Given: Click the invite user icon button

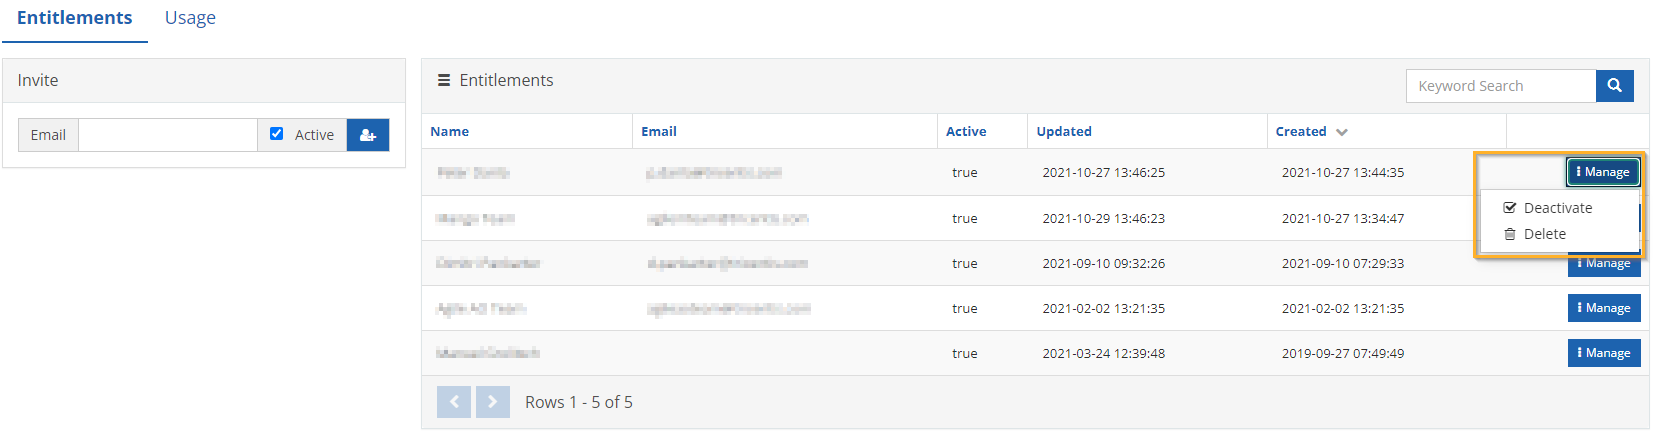Looking at the screenshot, I should pos(368,135).
